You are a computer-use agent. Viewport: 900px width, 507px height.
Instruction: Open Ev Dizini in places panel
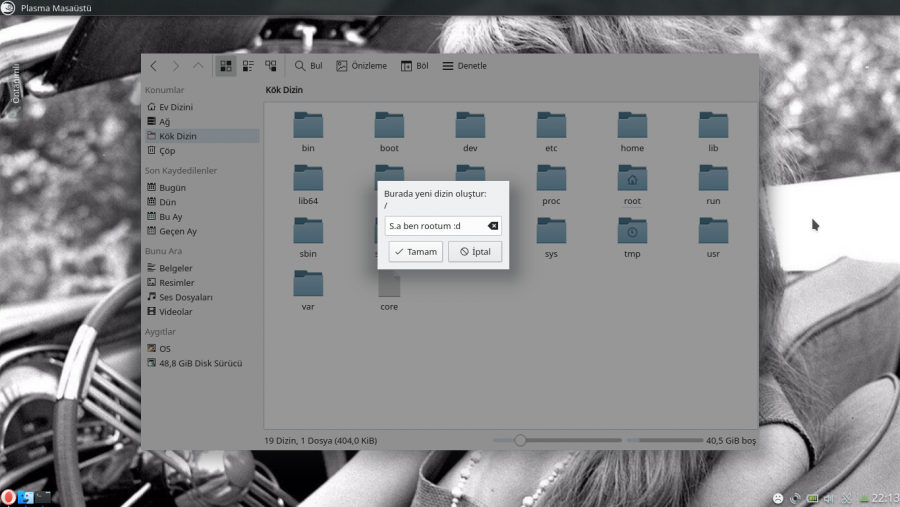200,107
